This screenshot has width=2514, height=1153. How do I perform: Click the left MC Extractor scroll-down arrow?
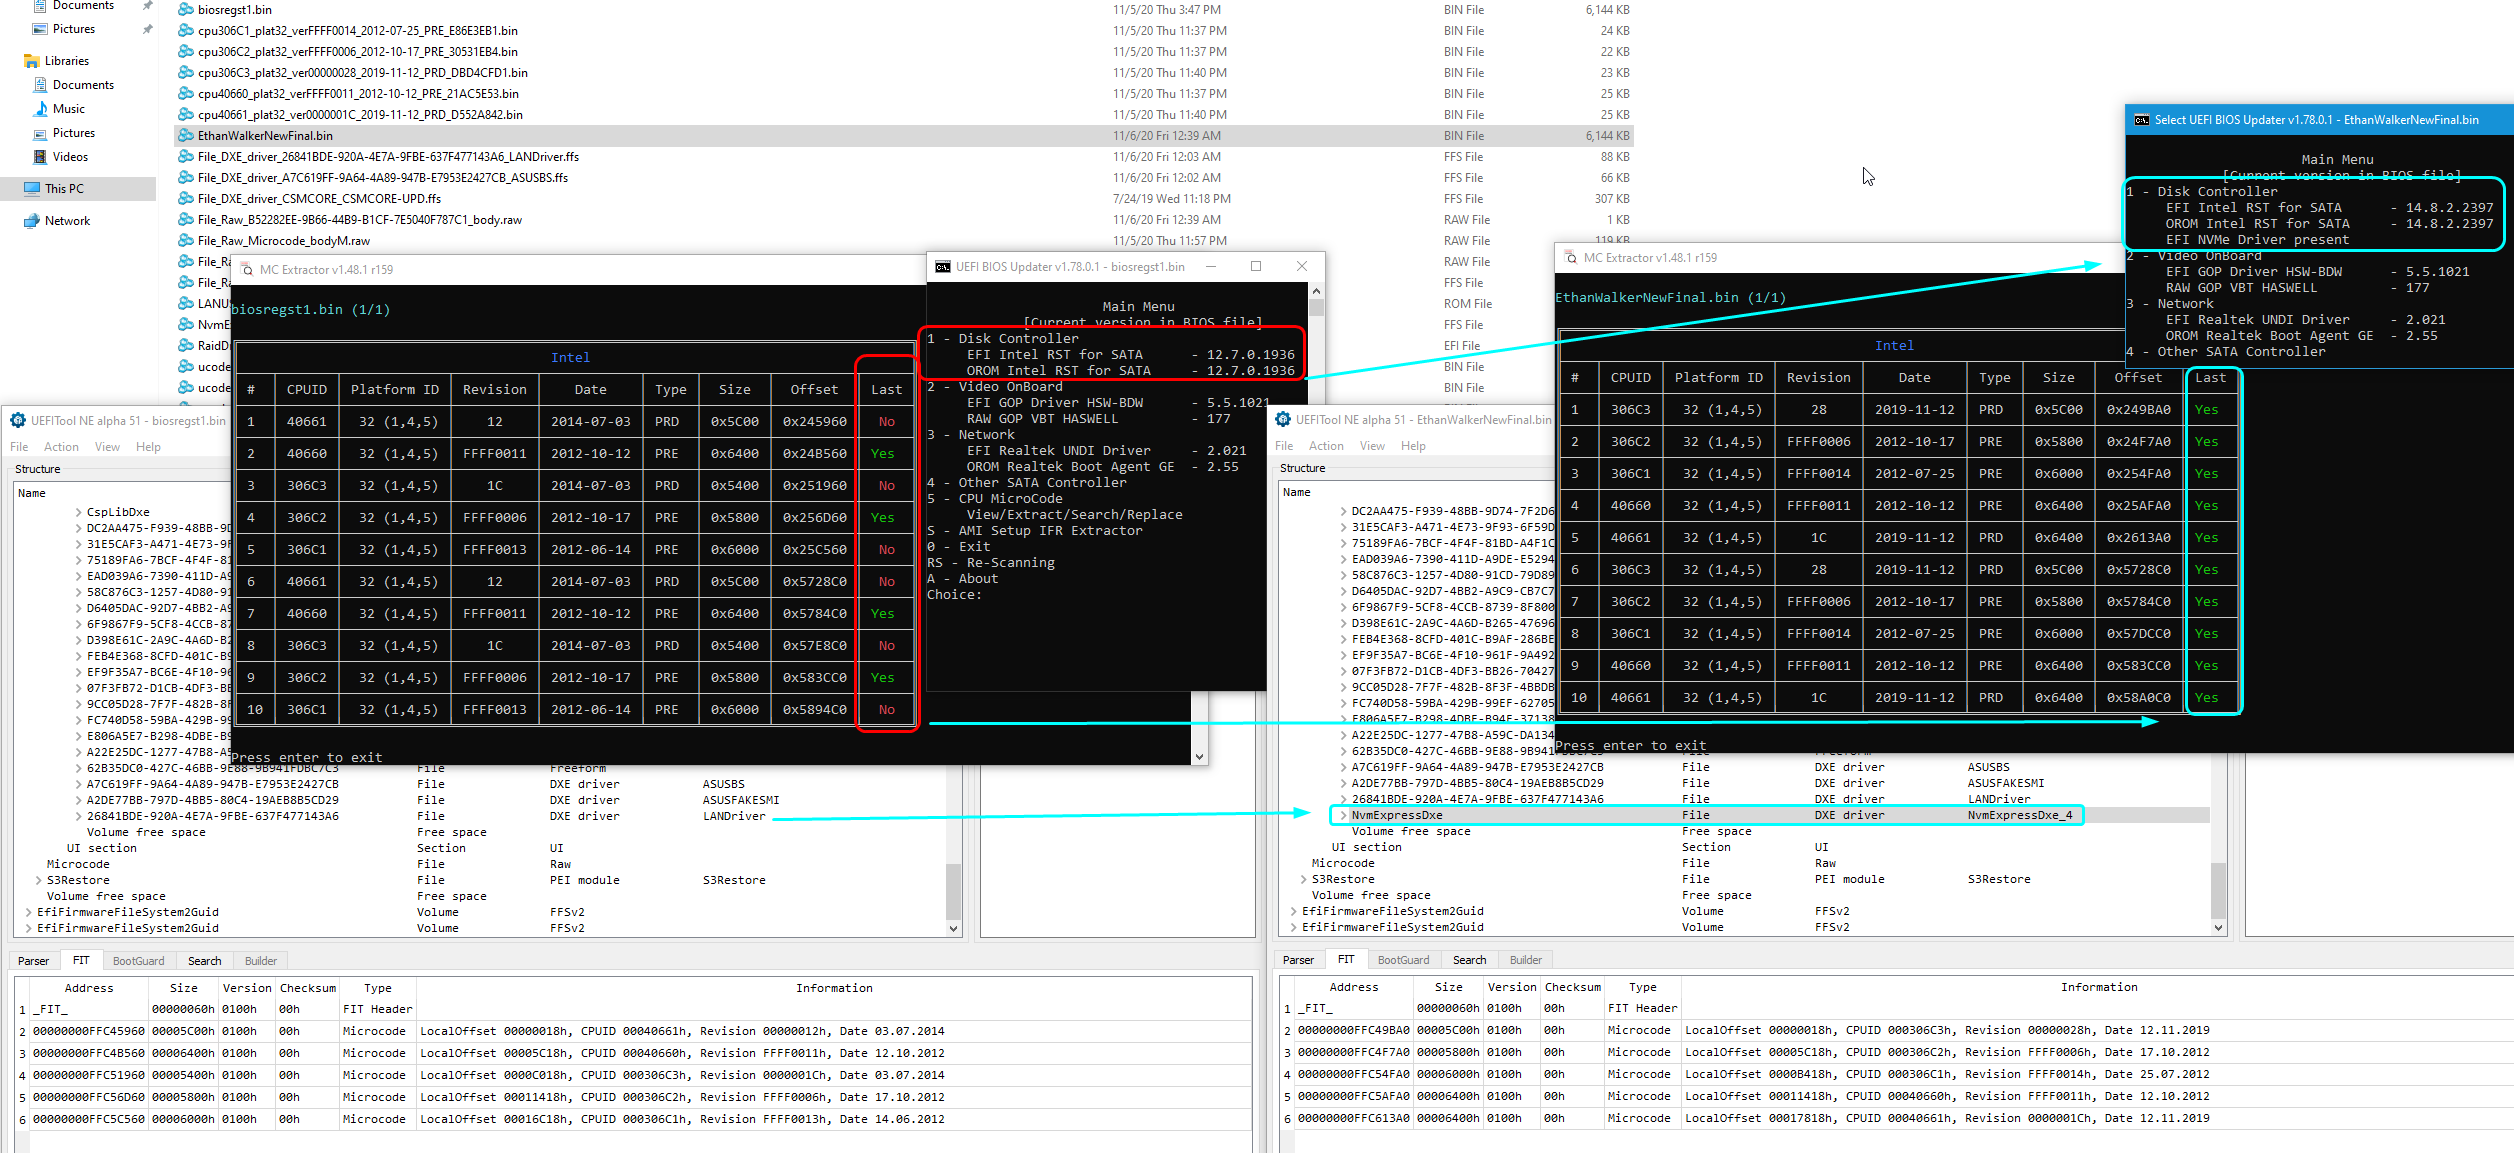[1199, 757]
